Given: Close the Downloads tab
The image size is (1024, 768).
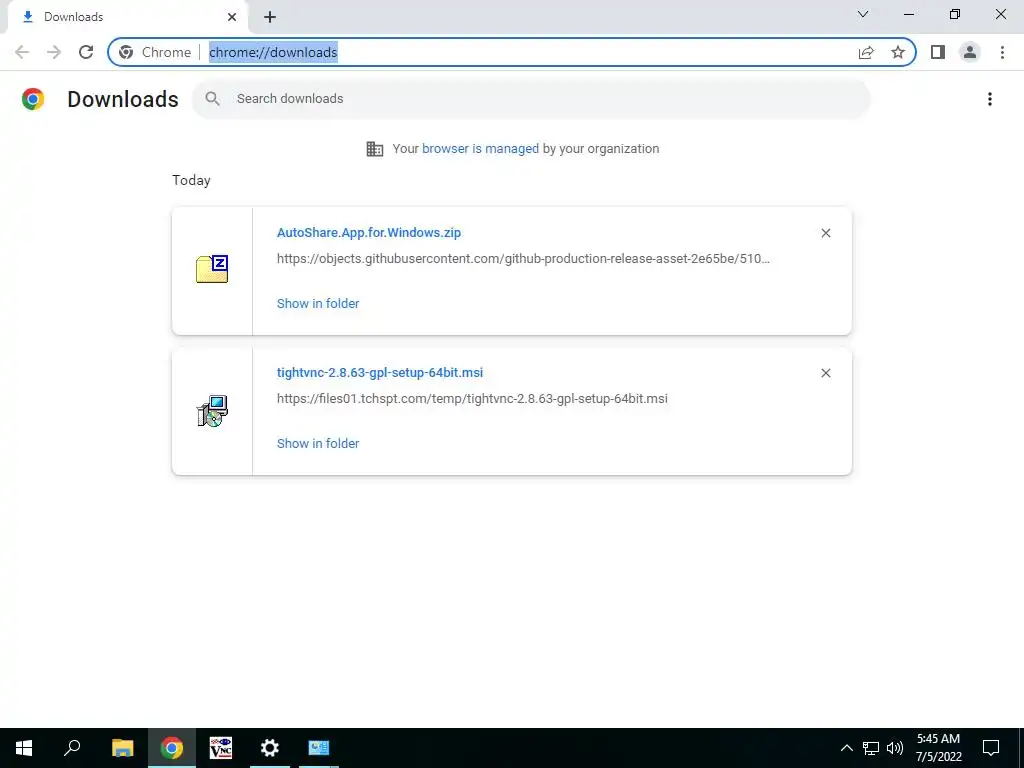Looking at the screenshot, I should click(x=232, y=17).
